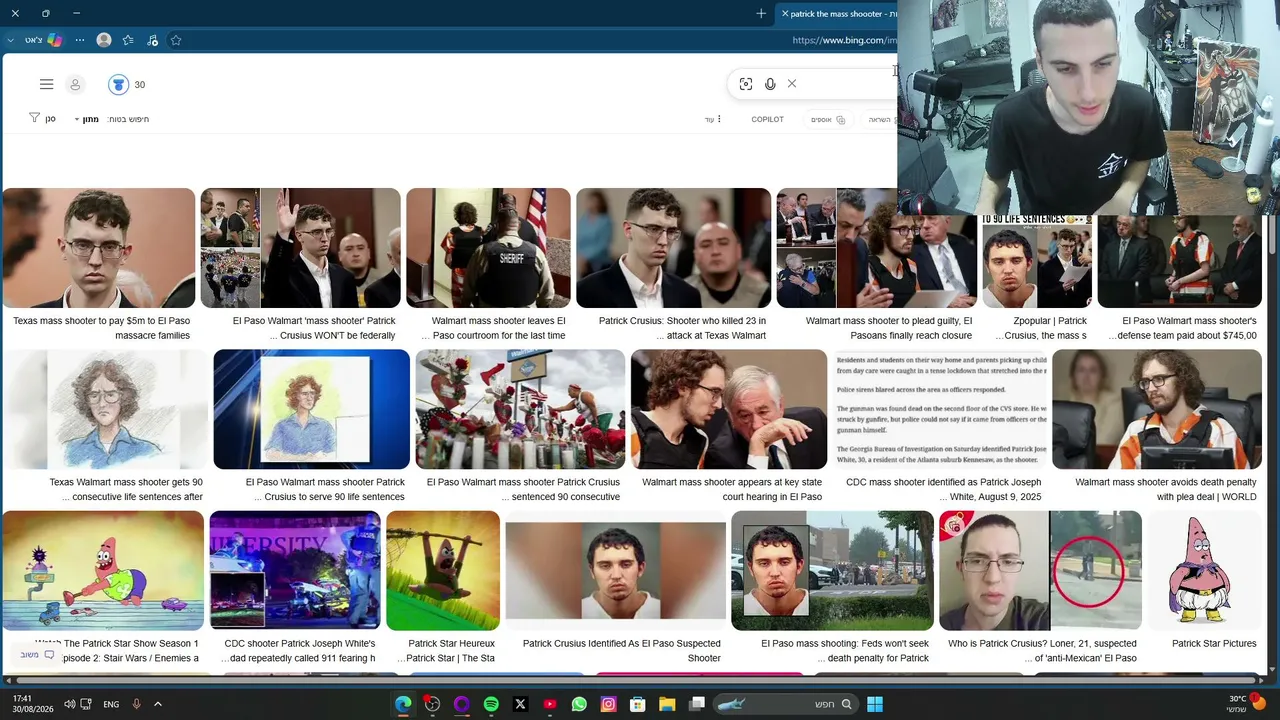Screen dimensions: 1280x720
Task: Open 'Walmart mass shooter appears at key state' caption
Action: 732,489
